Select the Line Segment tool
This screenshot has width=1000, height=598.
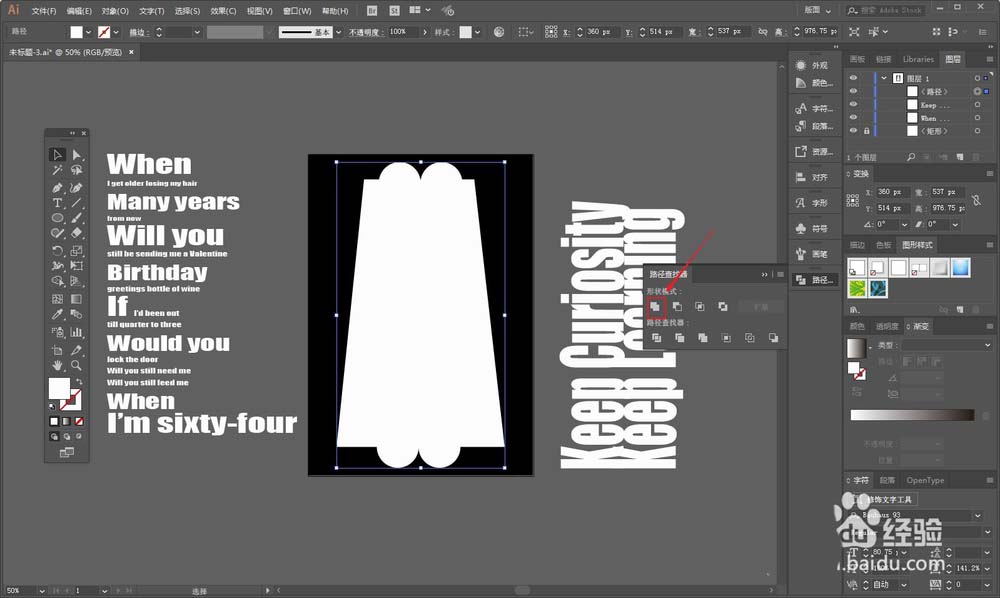[x=77, y=203]
